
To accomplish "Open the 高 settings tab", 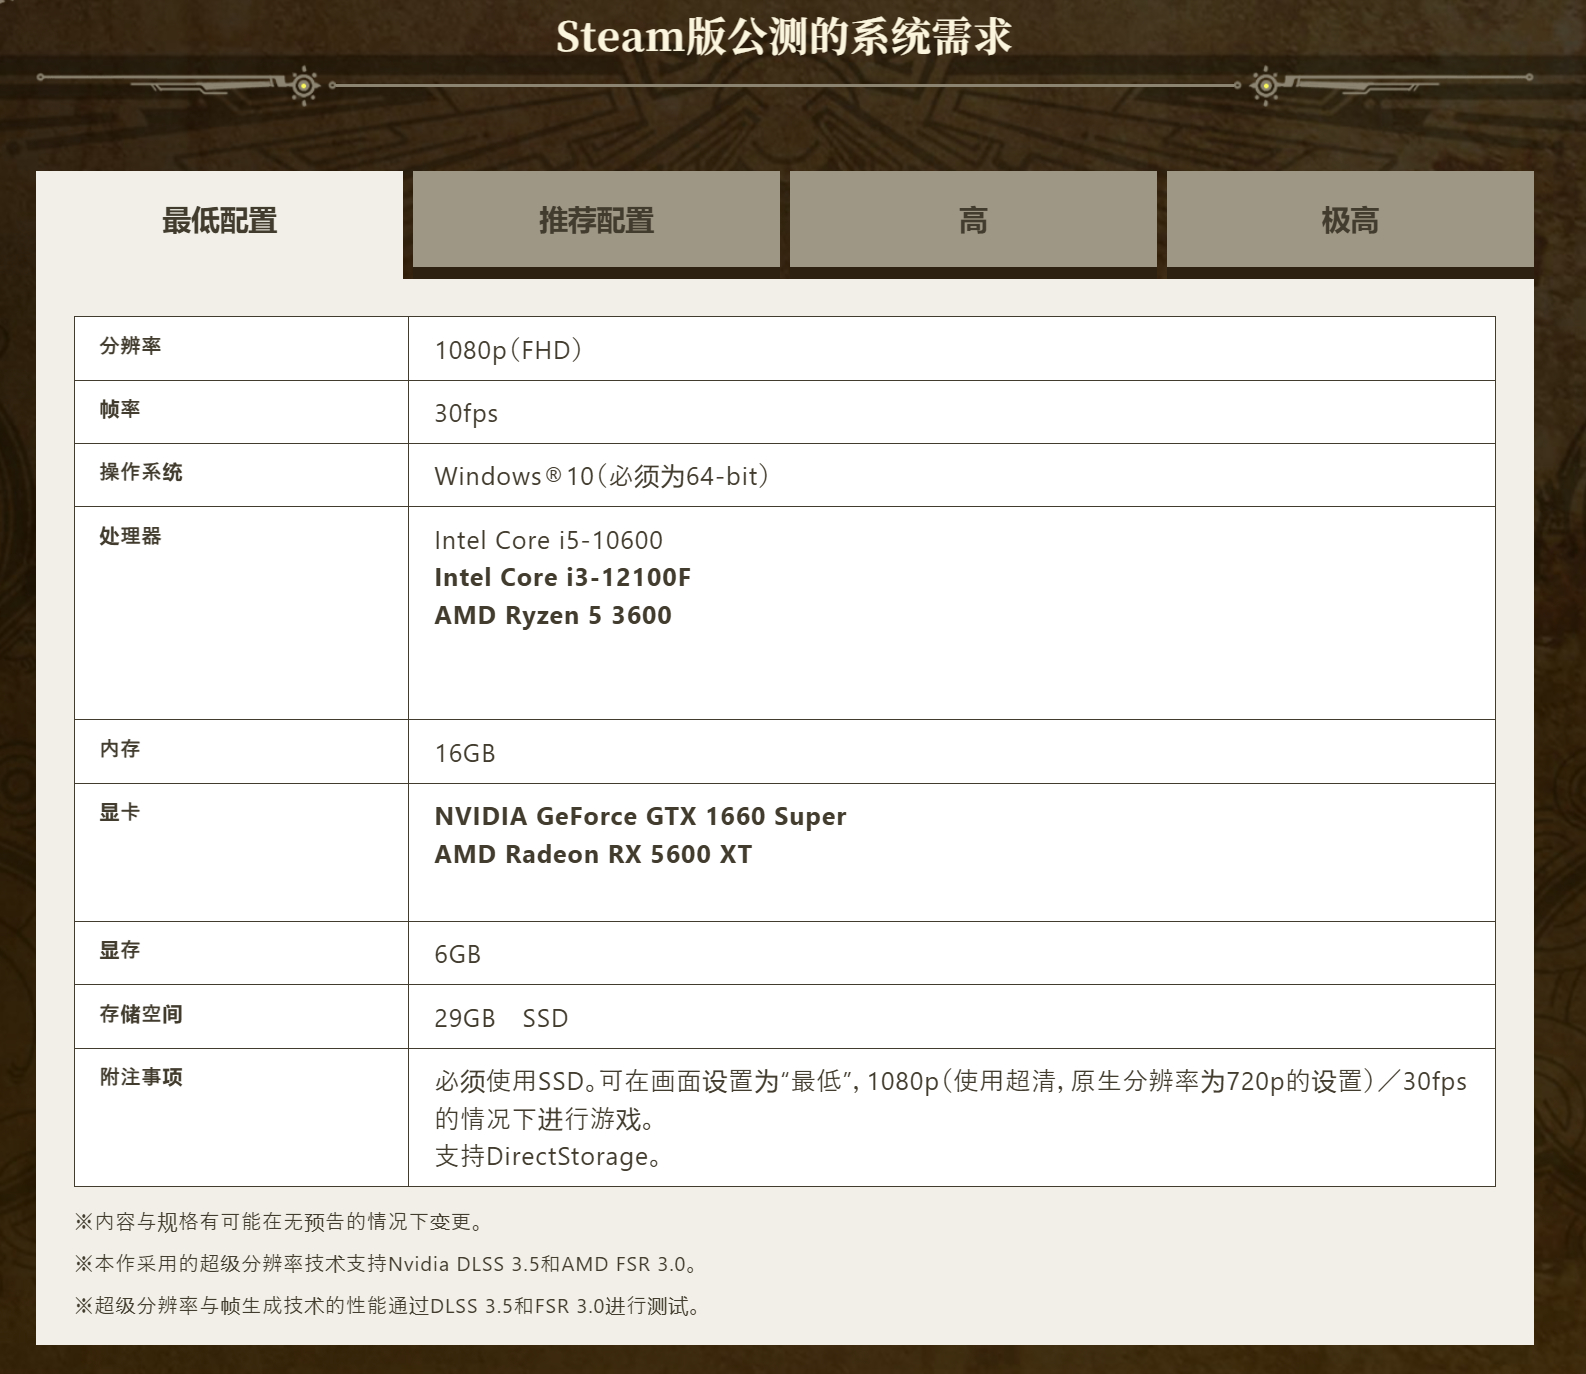I will pos(973,220).
